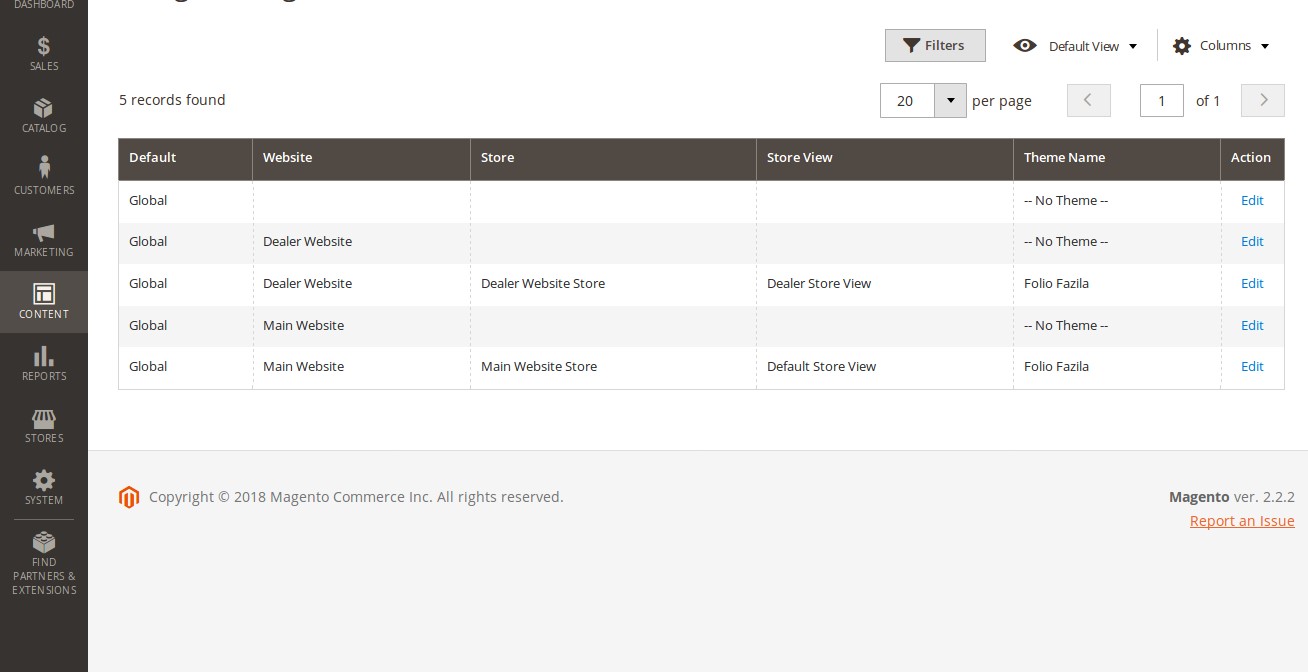Viewport: 1308px width, 672px height.
Task: Edit the Main Website Store configuration
Action: 1252,366
